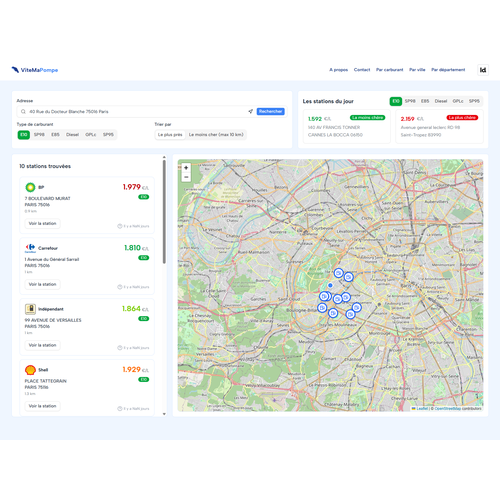Open the Par carburant menu item

click(390, 70)
